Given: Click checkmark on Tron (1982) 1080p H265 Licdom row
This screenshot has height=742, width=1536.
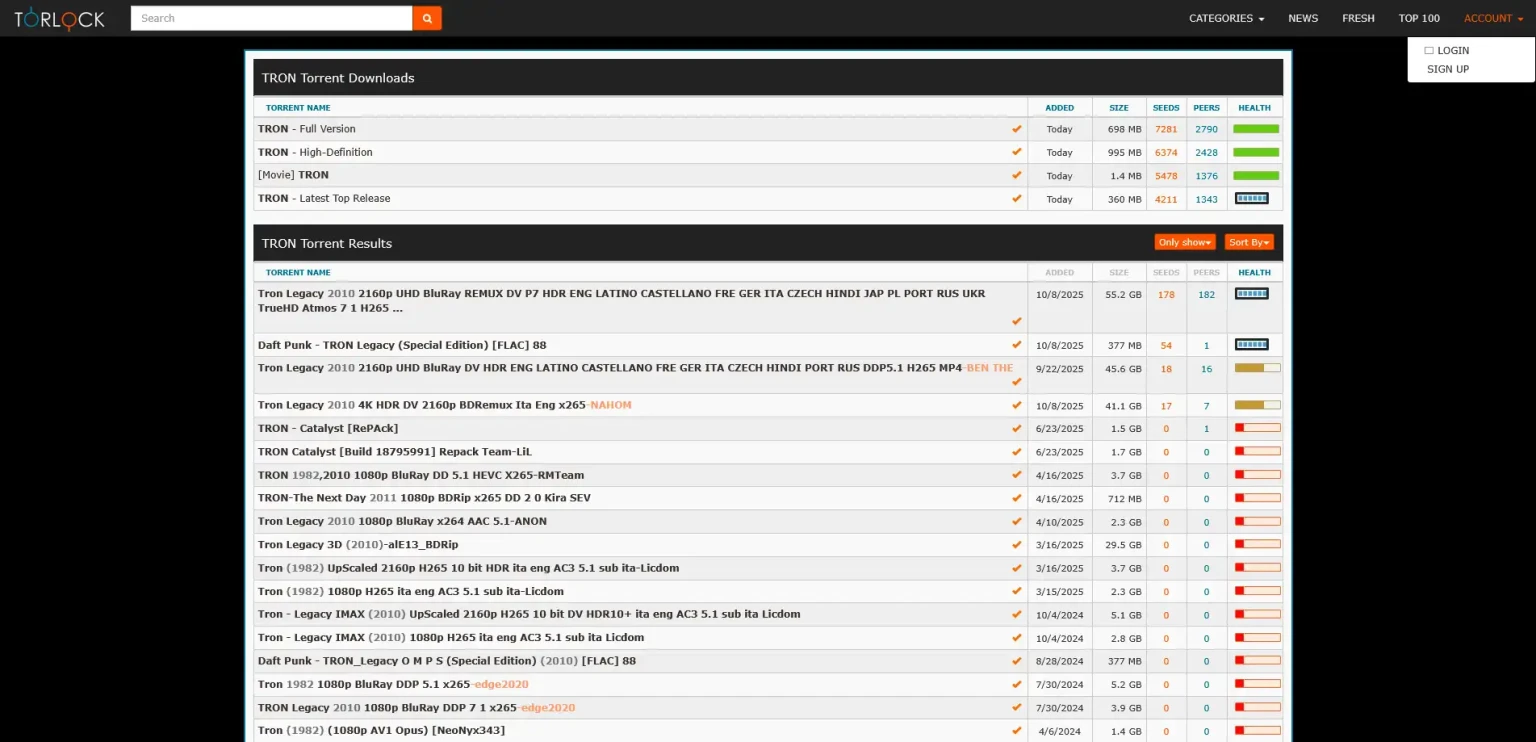Looking at the screenshot, I should [x=1017, y=591].
